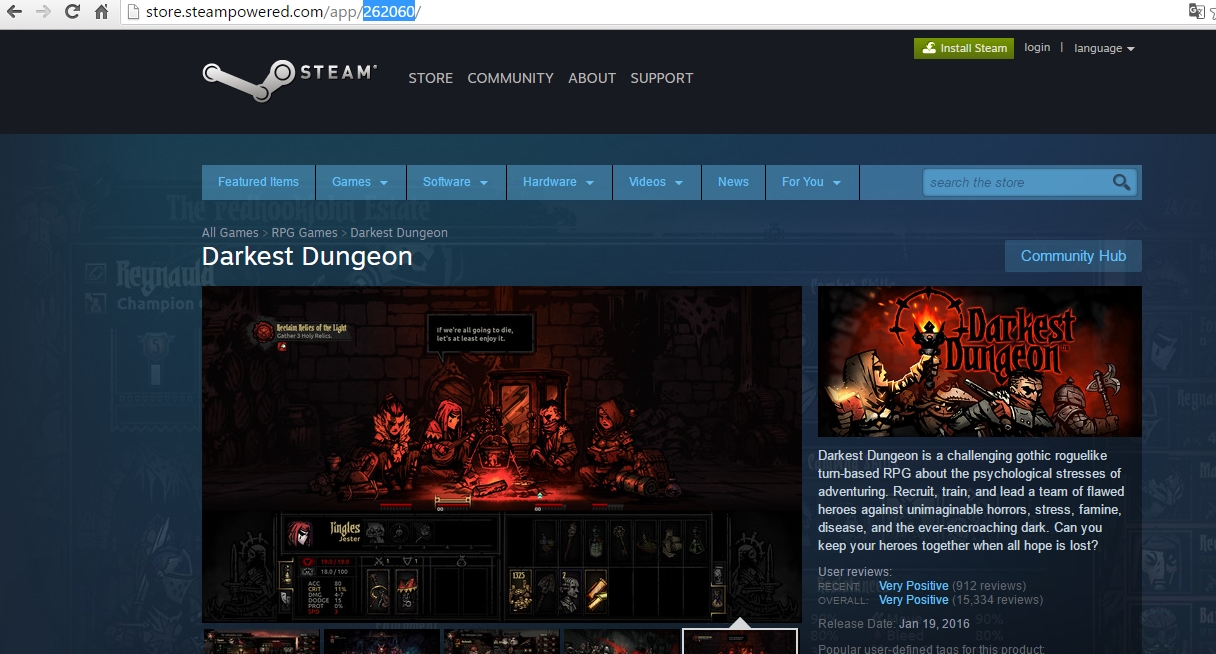The image size is (1216, 654).
Task: Open COMMUNITY in top navigation
Action: pos(510,78)
